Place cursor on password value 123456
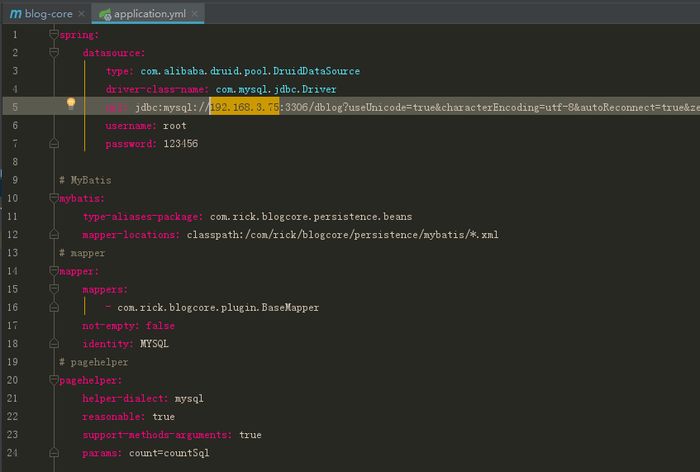Viewport: 700px width, 472px height. [x=180, y=144]
